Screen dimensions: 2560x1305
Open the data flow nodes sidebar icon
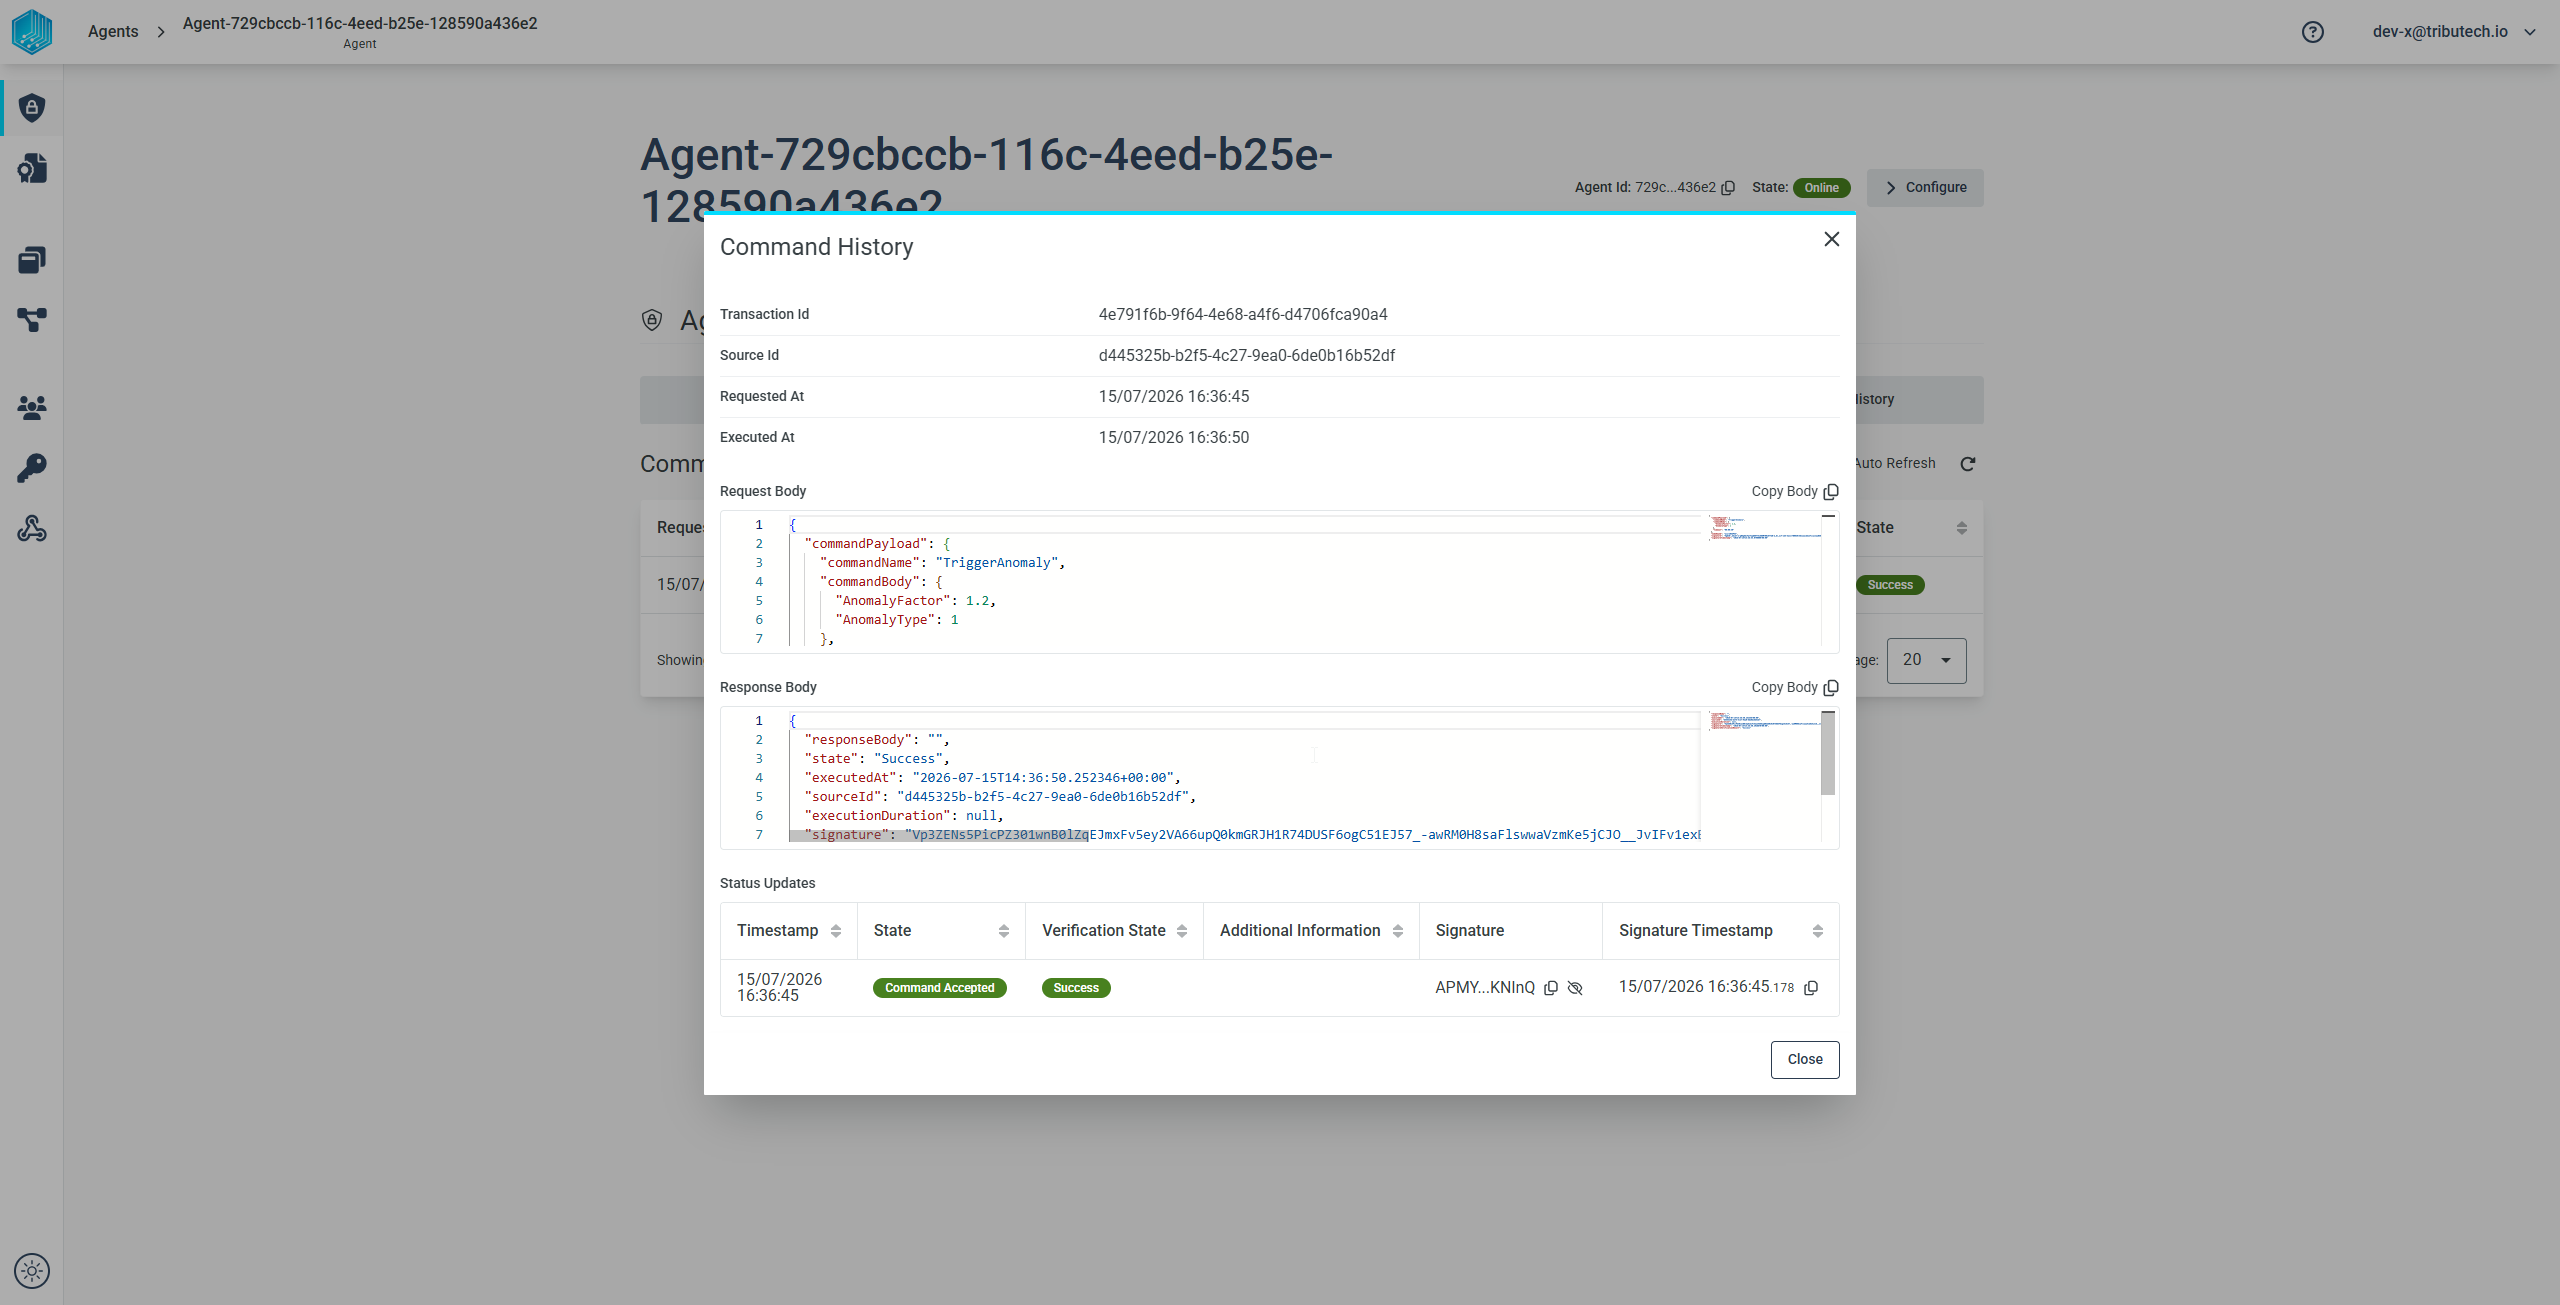tap(32, 320)
